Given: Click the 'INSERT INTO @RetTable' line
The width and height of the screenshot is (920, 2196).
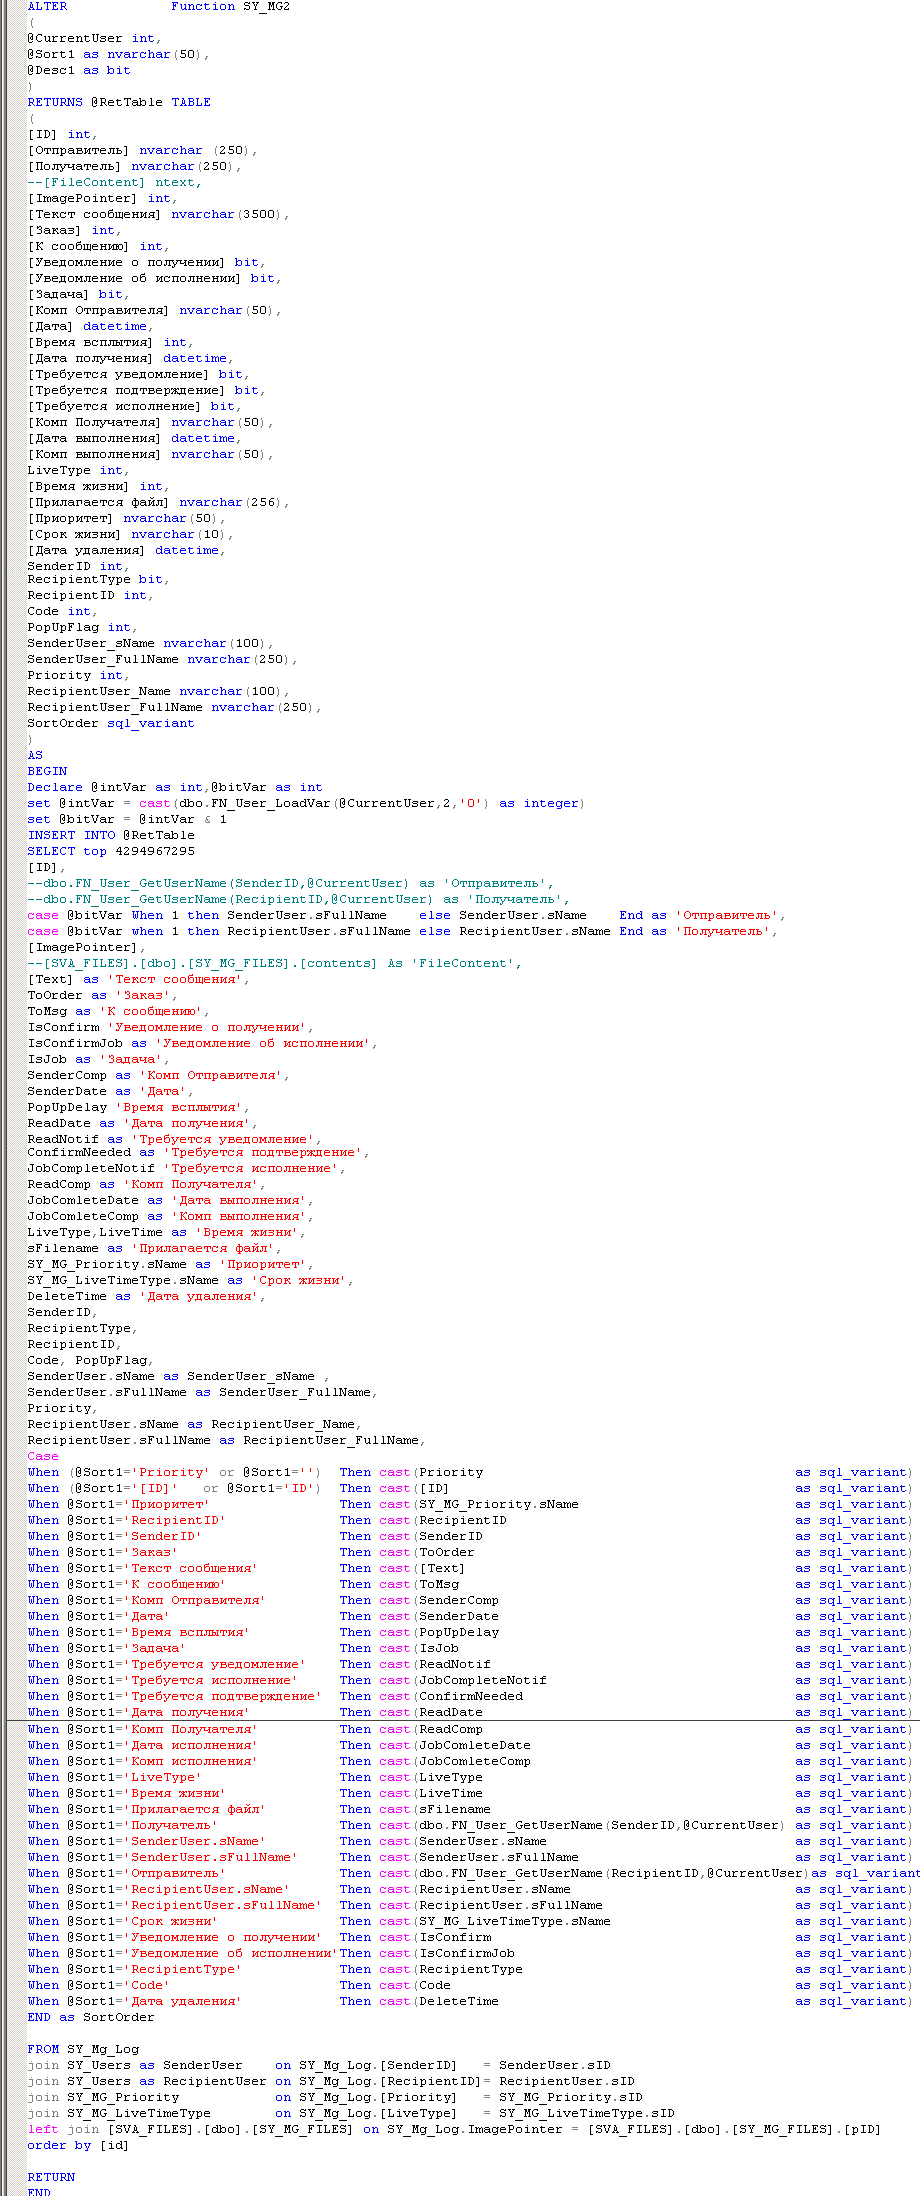Looking at the screenshot, I should tap(111, 835).
